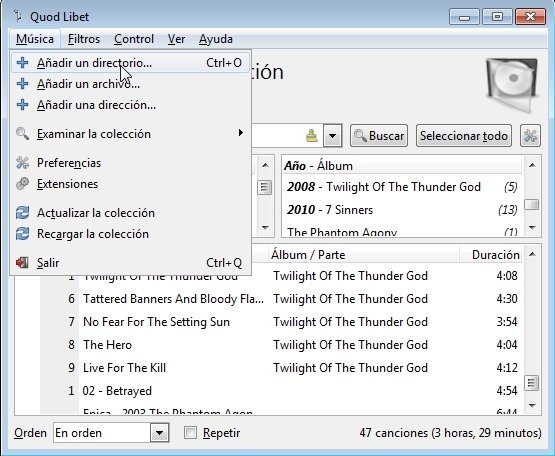Viewport: 555px width, 456px height.
Task: Sort by Álbum / Parte column header
Action: pos(364,255)
